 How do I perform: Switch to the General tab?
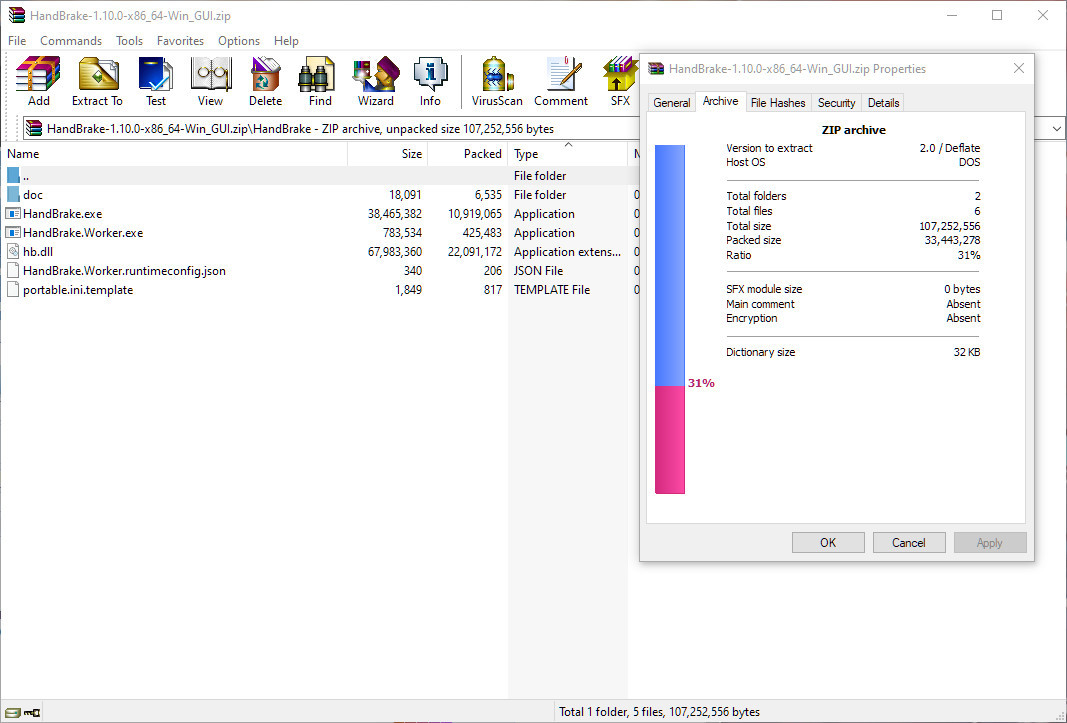coord(672,103)
